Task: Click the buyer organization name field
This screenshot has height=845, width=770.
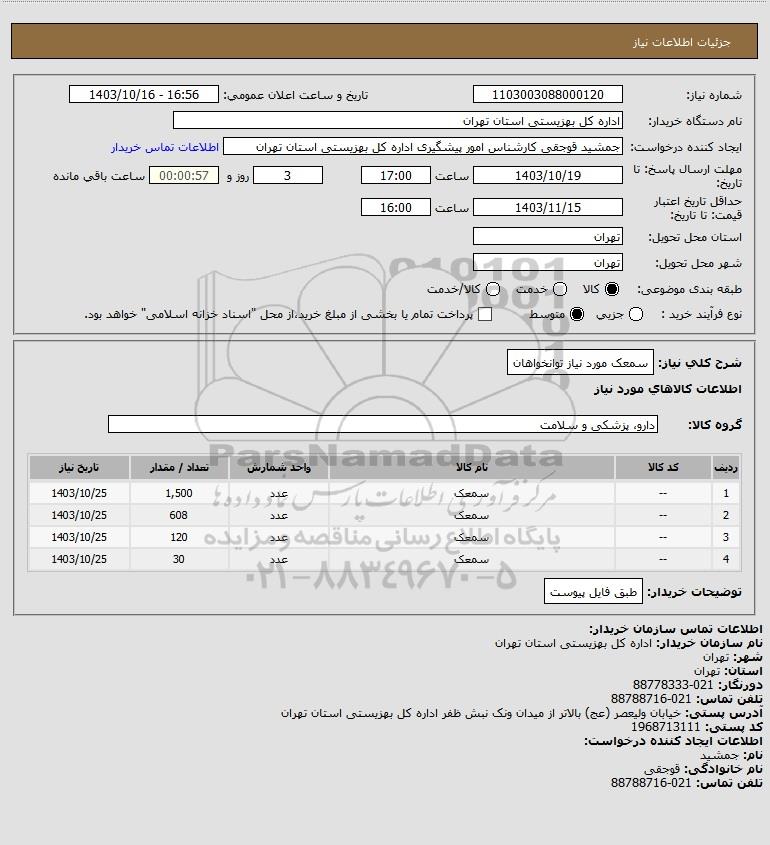Action: pos(398,120)
